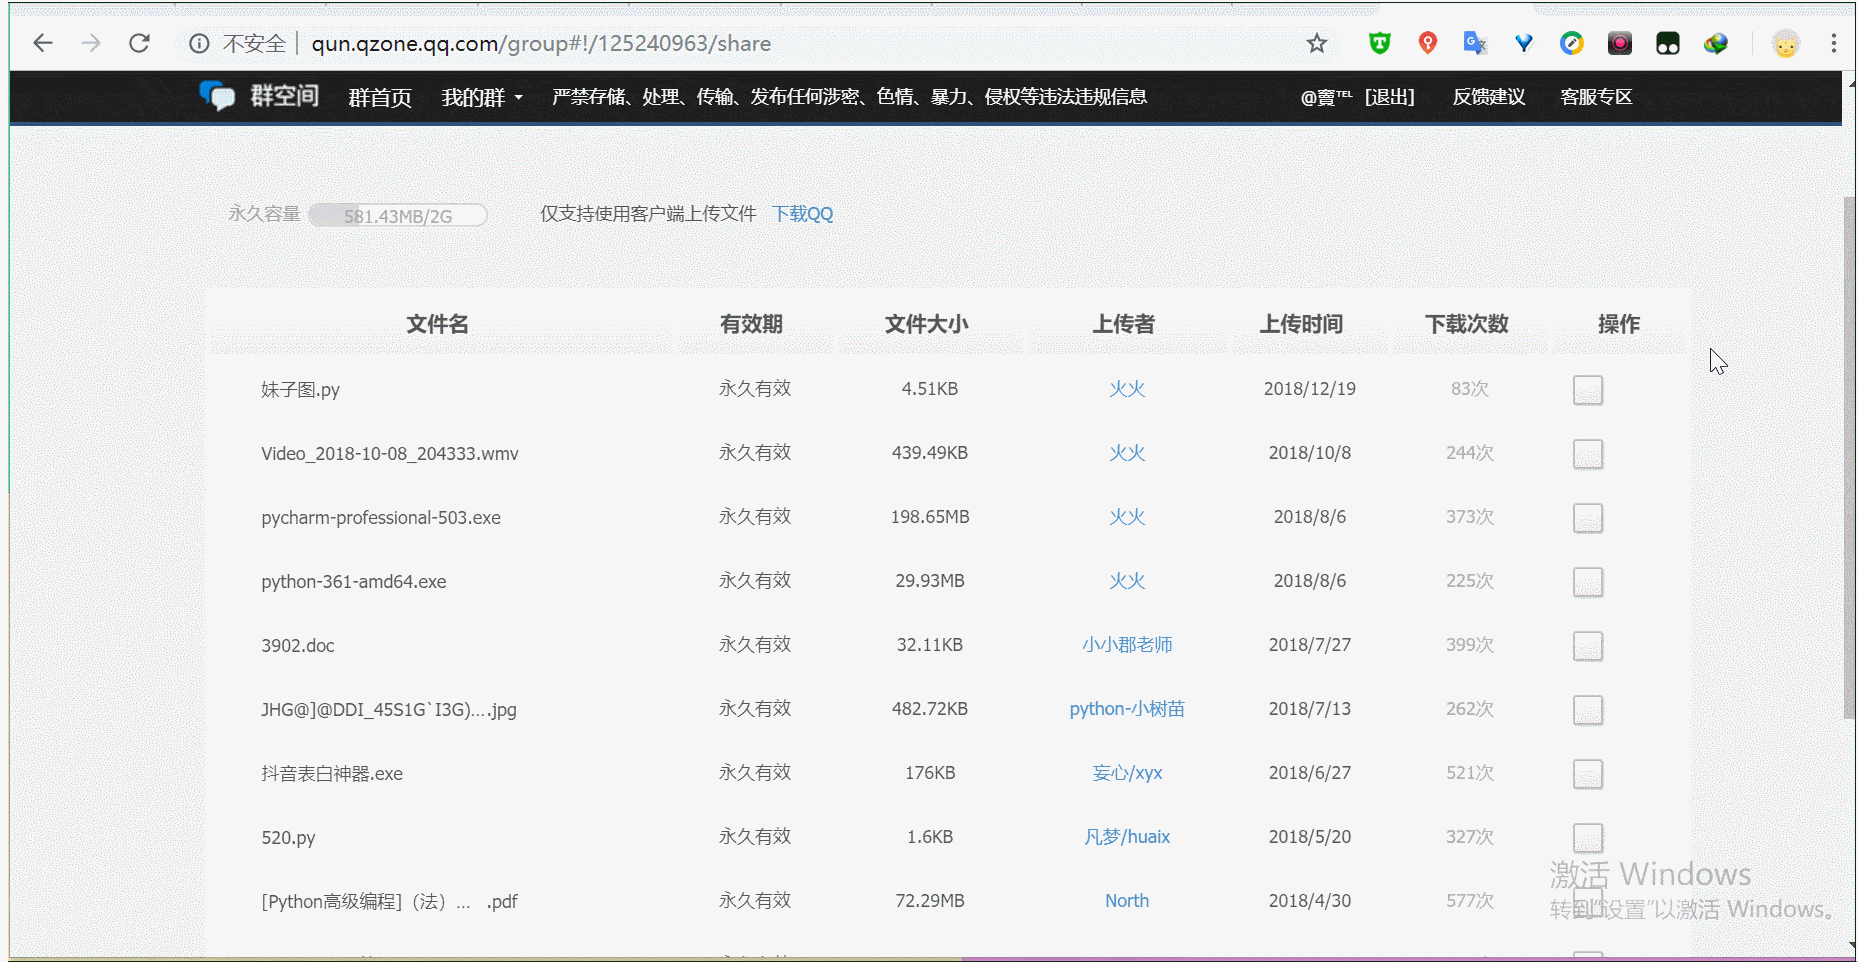The image size is (1858, 962).
Task: Check the box for 3902.doc
Action: 1588,646
